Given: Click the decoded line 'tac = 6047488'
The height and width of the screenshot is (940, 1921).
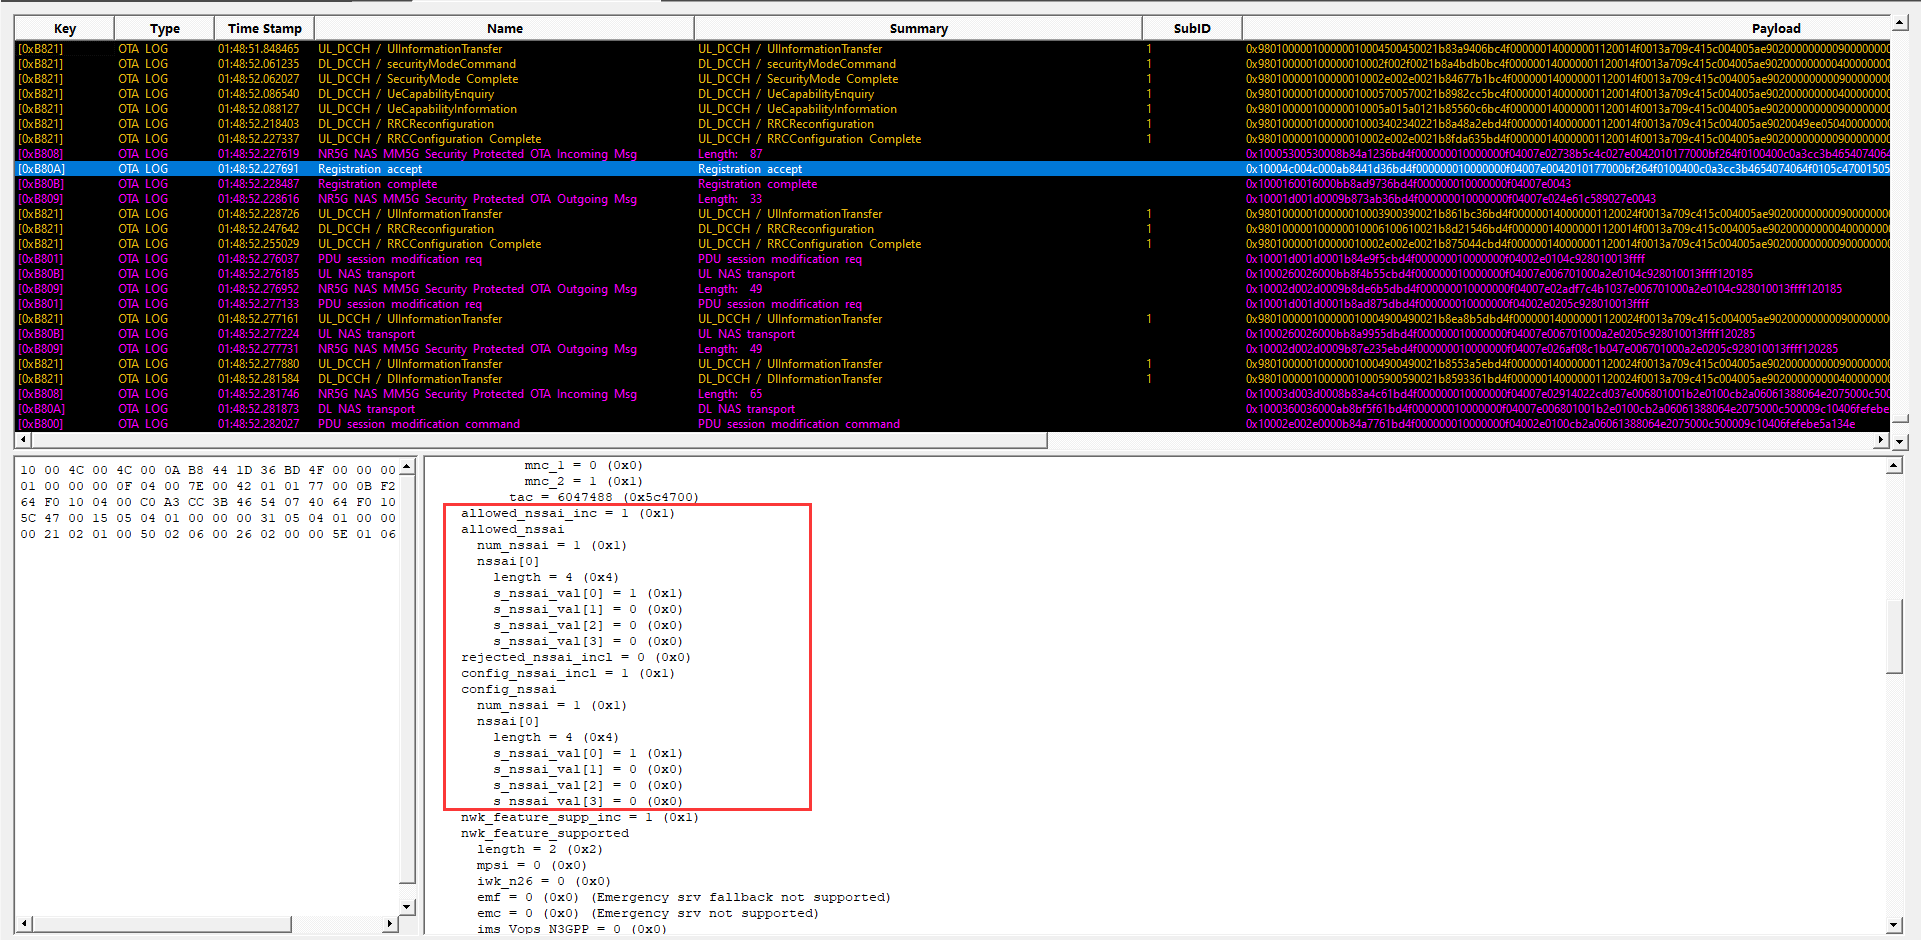Looking at the screenshot, I should [x=603, y=497].
